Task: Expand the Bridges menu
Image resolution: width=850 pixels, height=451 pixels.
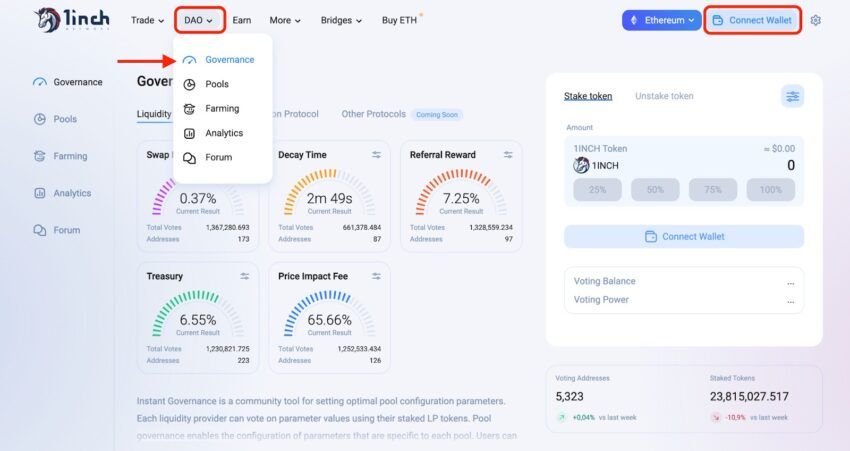Action: (x=342, y=20)
